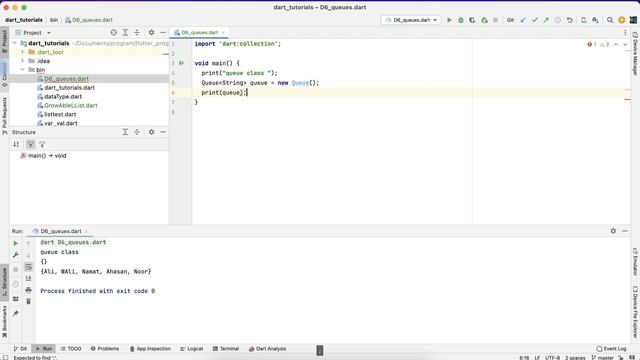Viewport: 640px width, 360px height.
Task: Open the Git tool window tab
Action: (20, 349)
